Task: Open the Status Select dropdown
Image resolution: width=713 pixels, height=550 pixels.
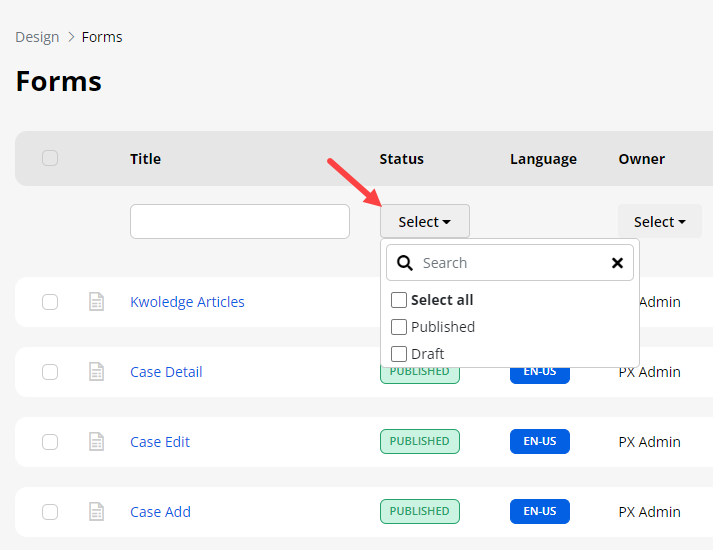Action: [x=424, y=222]
